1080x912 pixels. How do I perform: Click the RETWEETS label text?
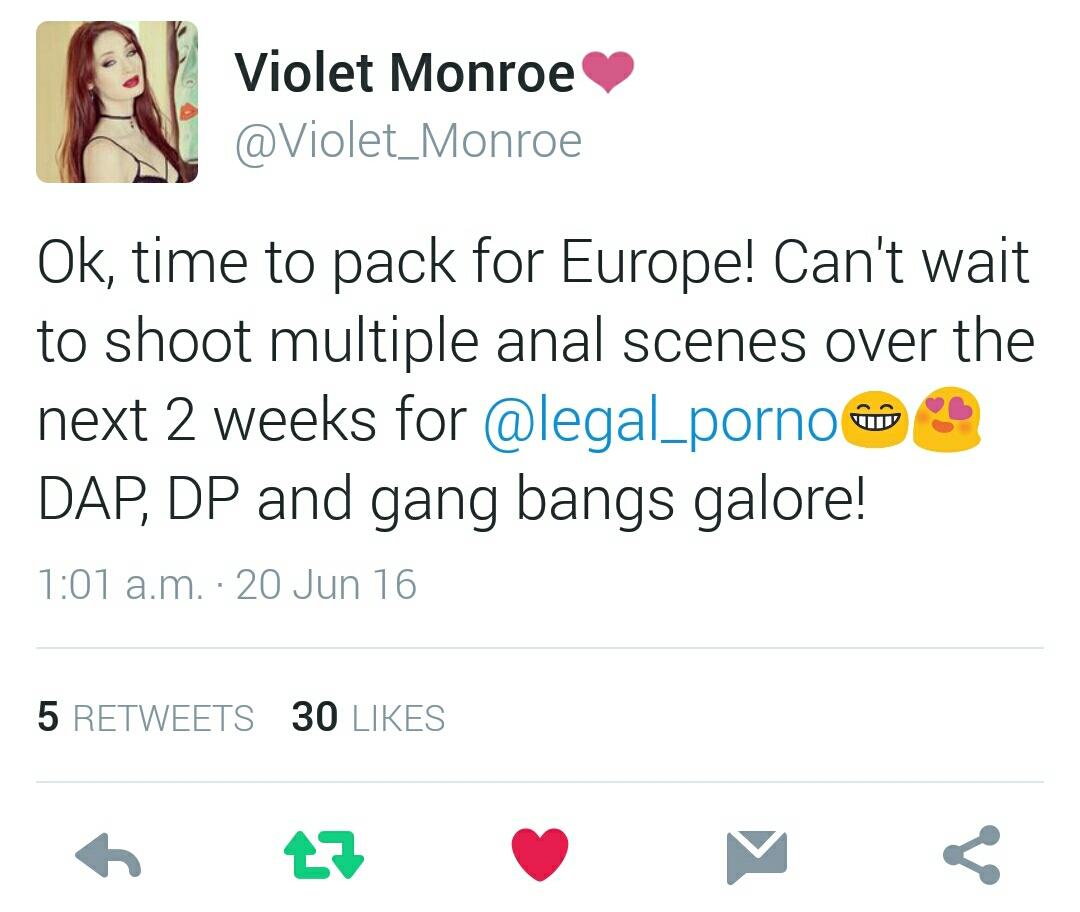pos(163,718)
